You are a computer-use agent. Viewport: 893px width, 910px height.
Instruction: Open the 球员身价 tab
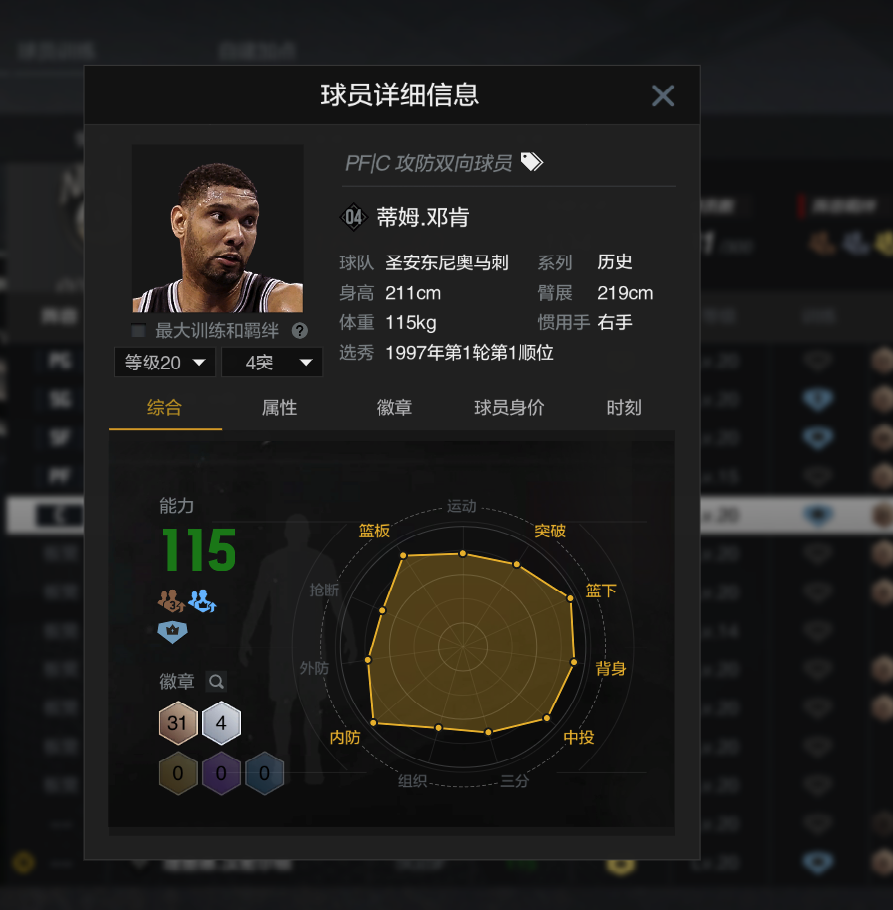pos(509,408)
